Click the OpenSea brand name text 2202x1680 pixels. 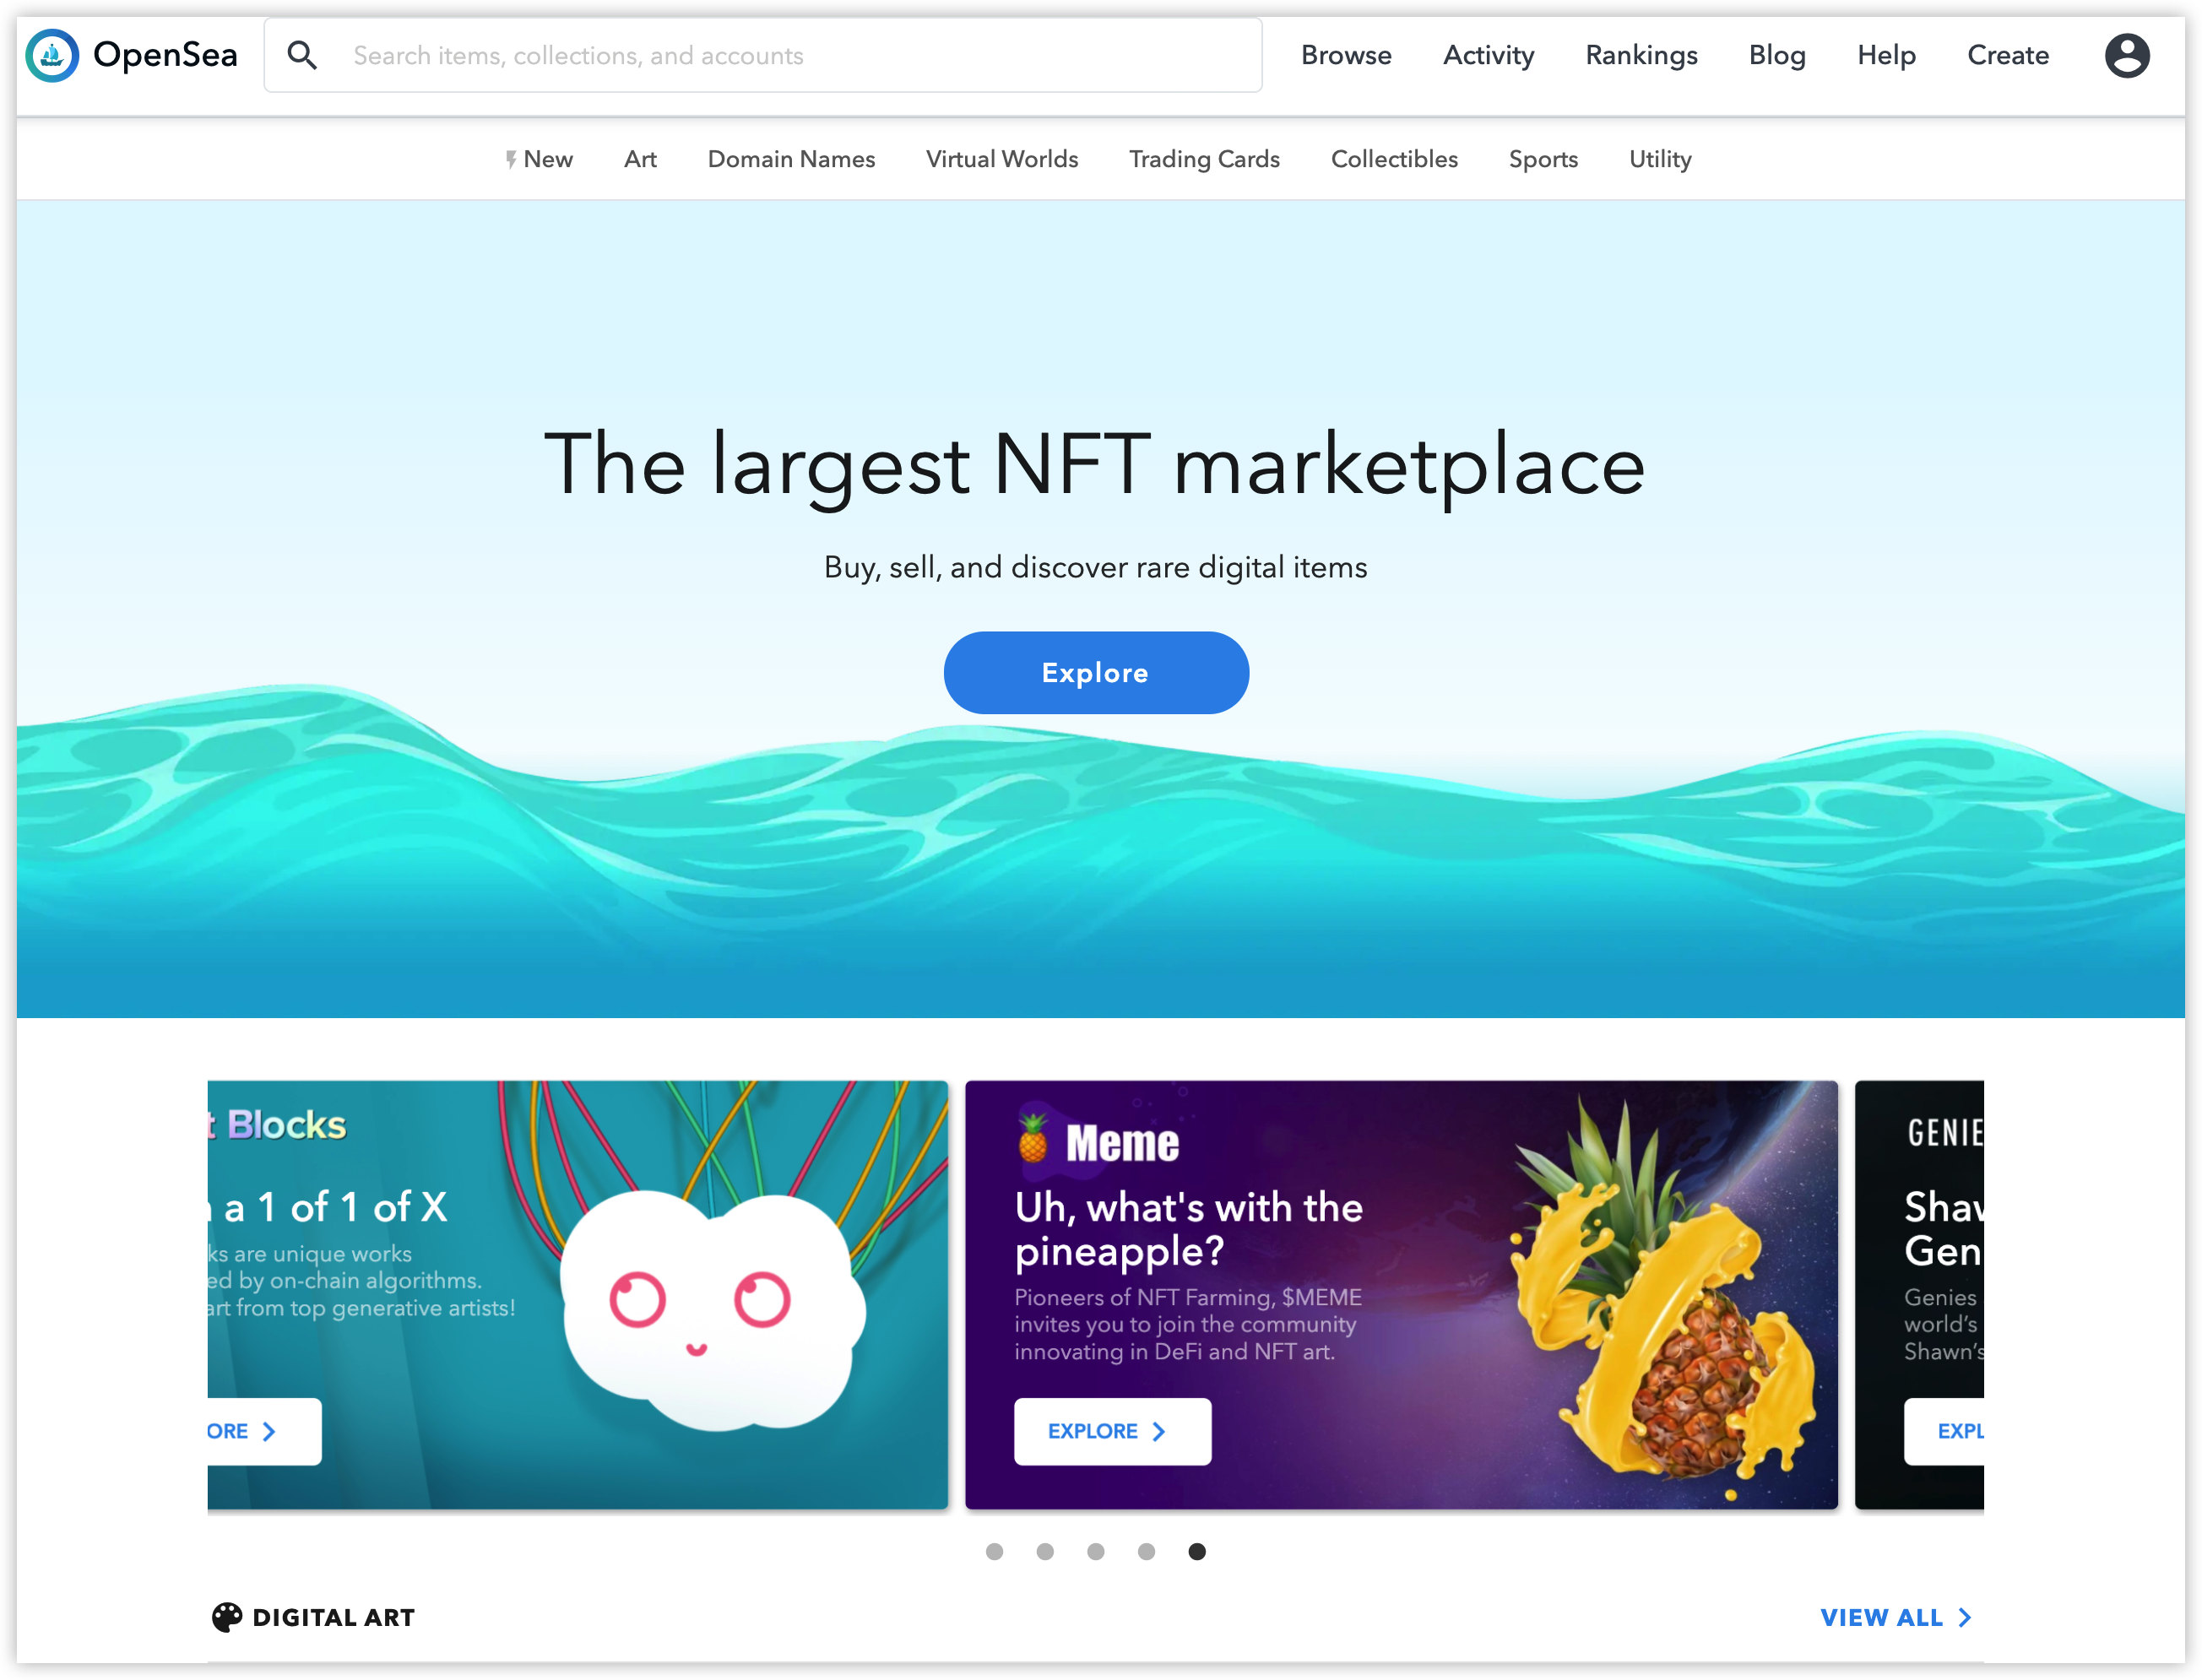click(165, 55)
